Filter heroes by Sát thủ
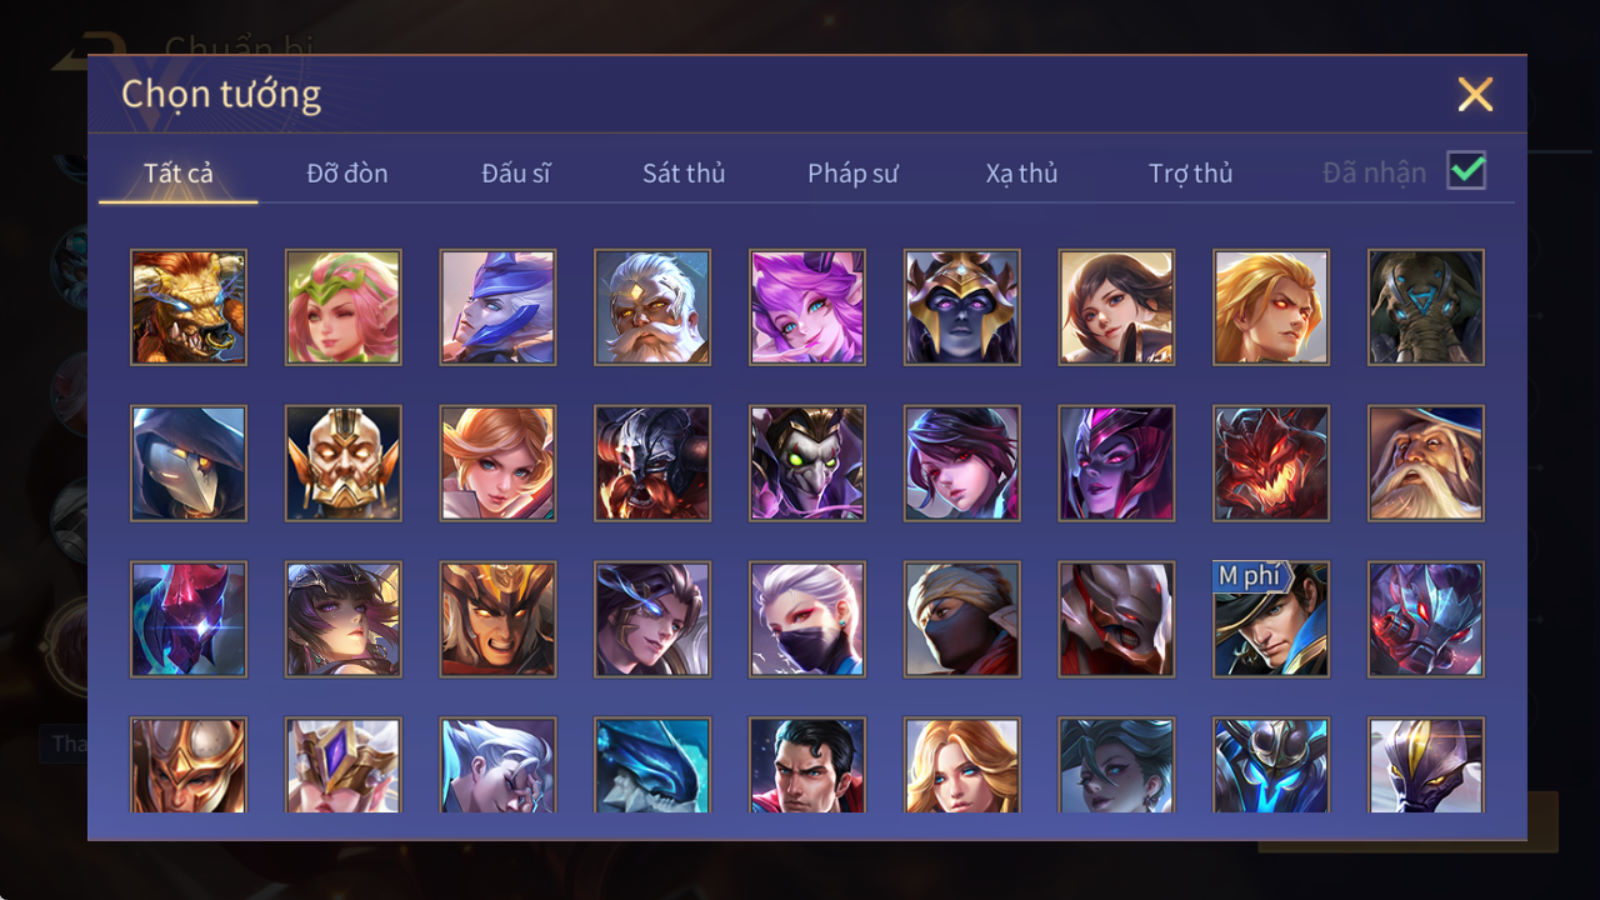The height and width of the screenshot is (900, 1600). click(x=684, y=174)
